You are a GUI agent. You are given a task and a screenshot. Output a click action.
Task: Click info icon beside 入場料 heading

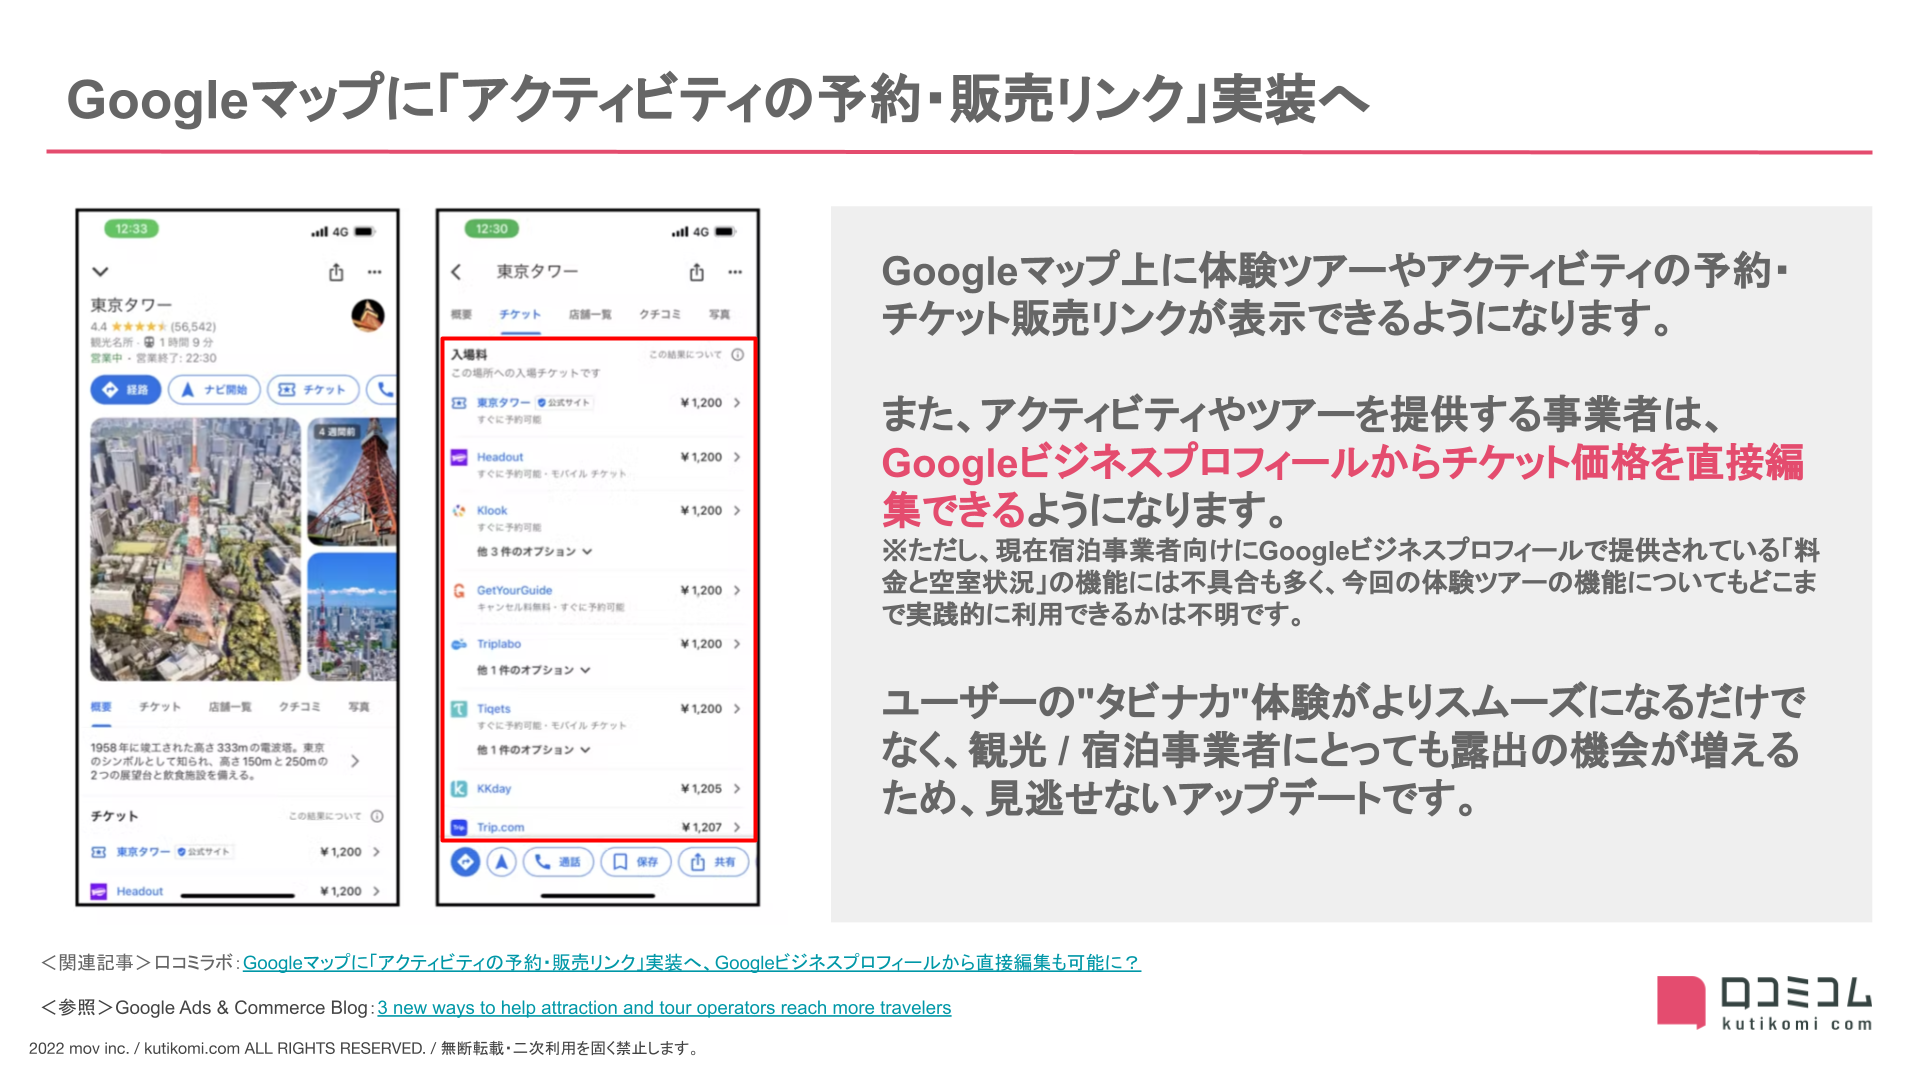737,354
